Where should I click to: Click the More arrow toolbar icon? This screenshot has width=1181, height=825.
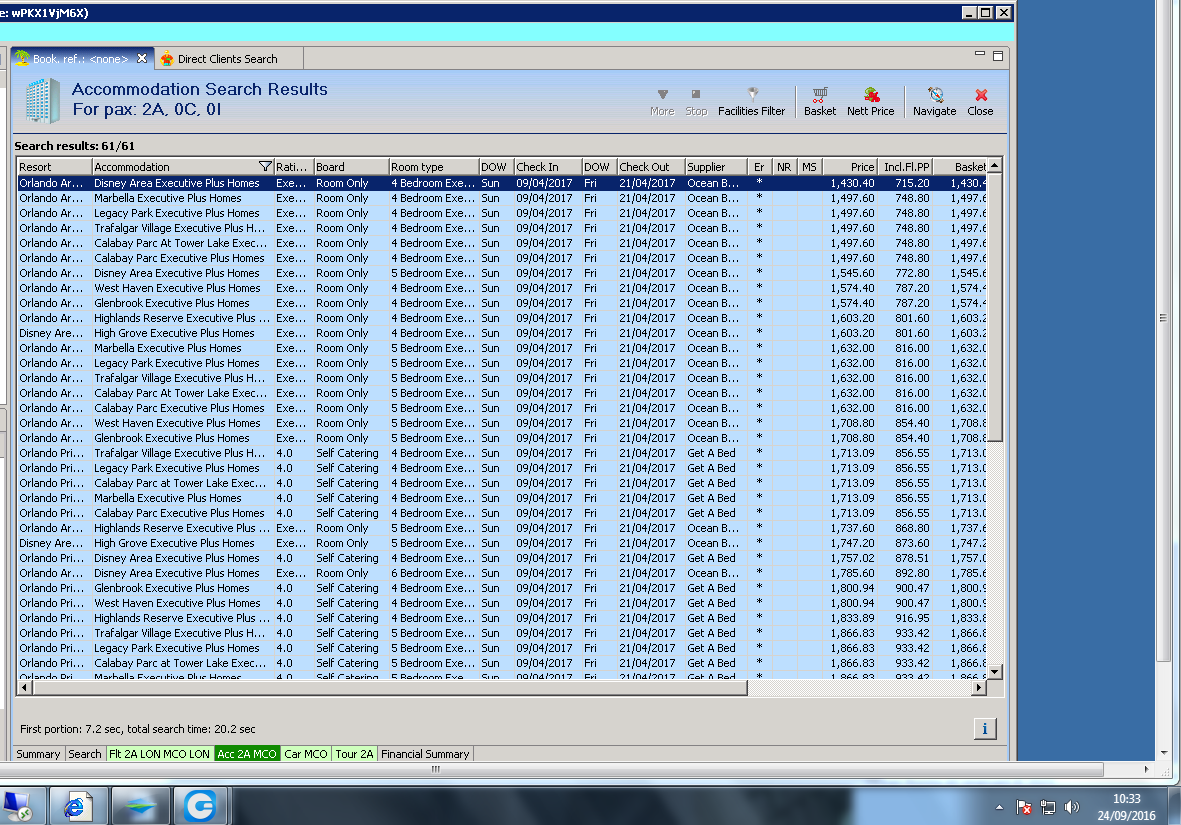click(662, 102)
